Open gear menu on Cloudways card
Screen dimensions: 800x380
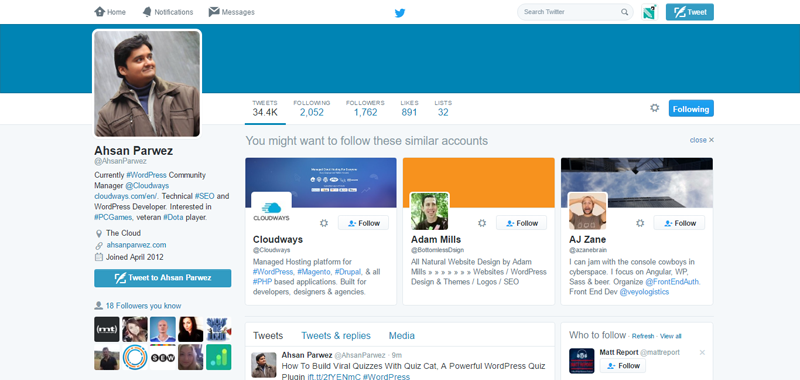tap(324, 223)
